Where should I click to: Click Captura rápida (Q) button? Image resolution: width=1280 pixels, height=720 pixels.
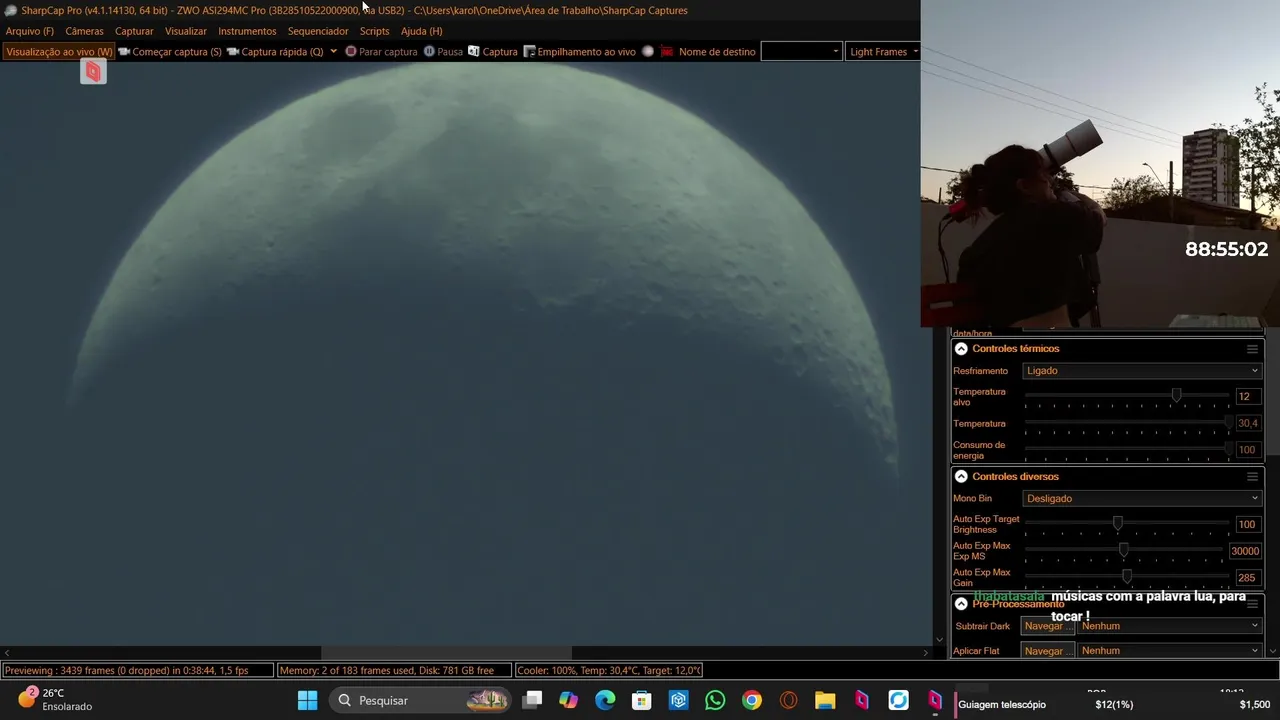coord(275,51)
